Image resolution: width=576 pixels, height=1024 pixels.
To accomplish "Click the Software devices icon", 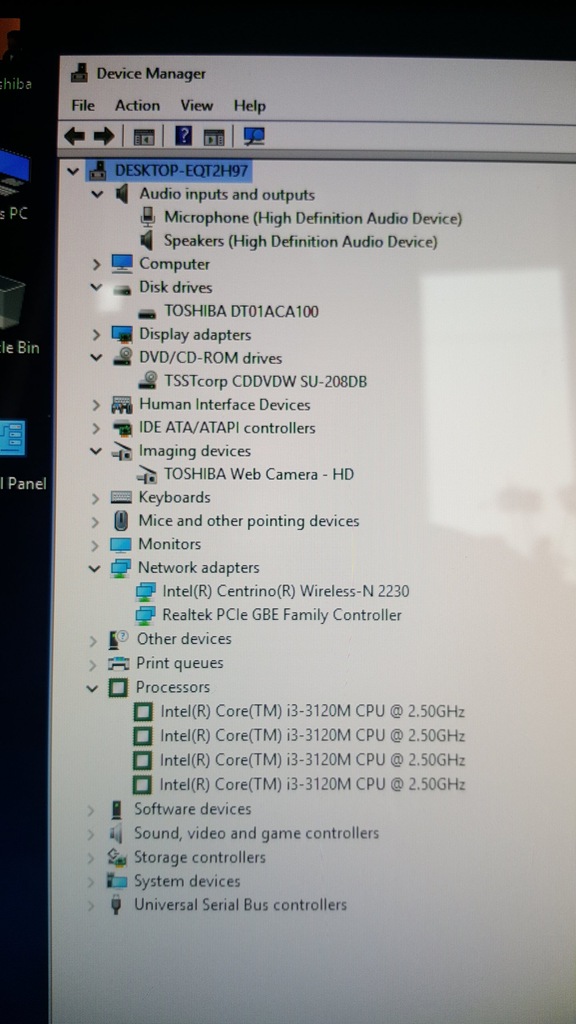I will click(116, 810).
